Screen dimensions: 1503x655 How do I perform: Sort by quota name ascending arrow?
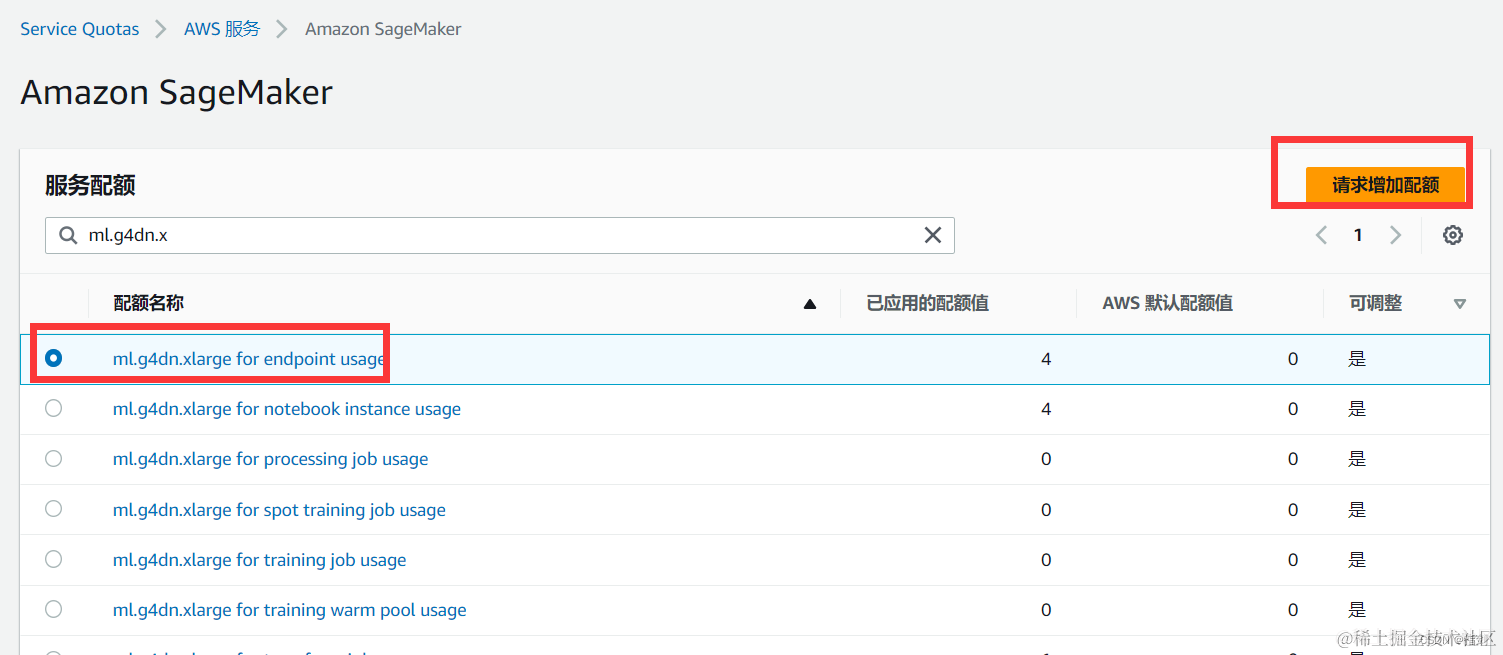point(810,304)
